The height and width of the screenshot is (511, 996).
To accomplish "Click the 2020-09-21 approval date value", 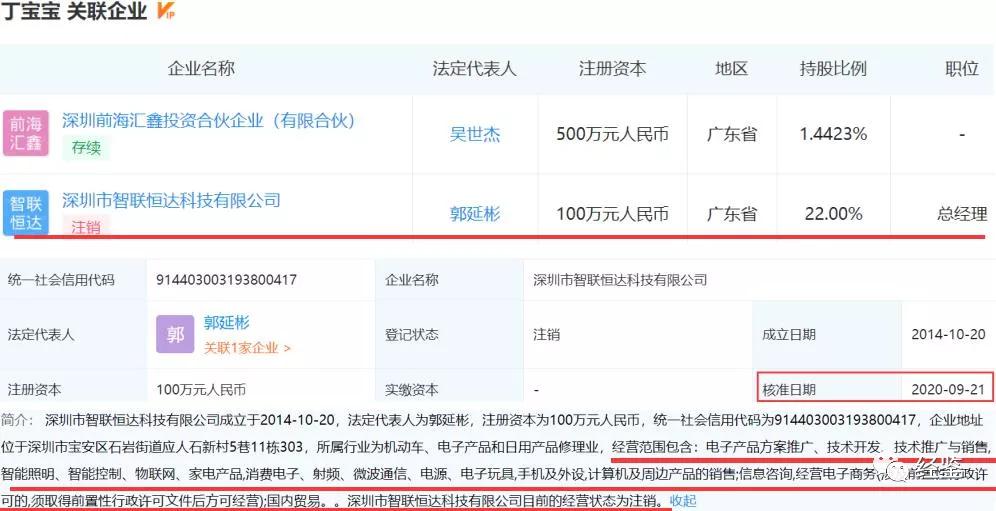I will pyautogui.click(x=948, y=389).
